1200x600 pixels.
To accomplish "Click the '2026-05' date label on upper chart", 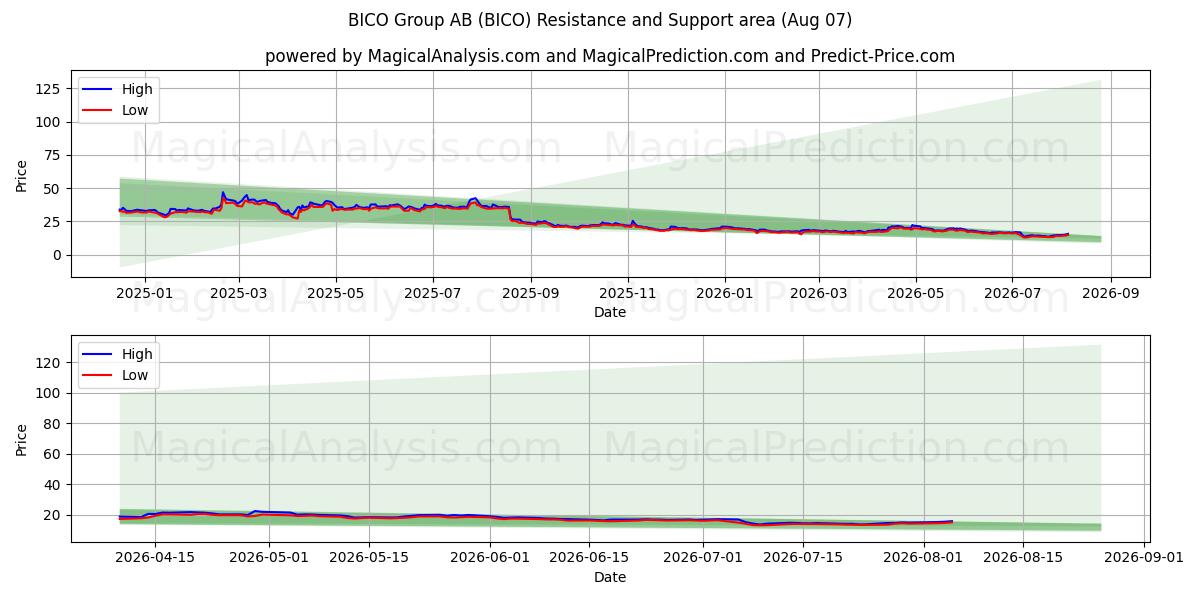I will tap(916, 294).
